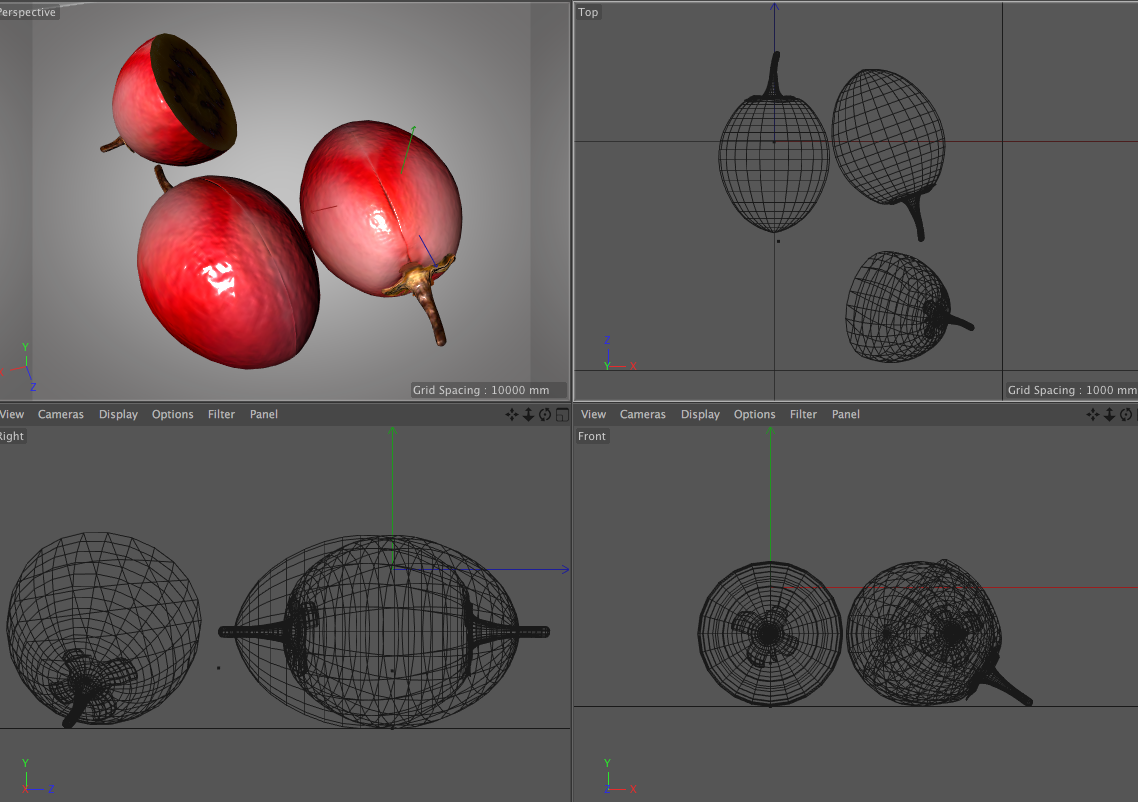Image resolution: width=1138 pixels, height=802 pixels.
Task: Open the Display menu in Front viewport
Action: point(700,414)
